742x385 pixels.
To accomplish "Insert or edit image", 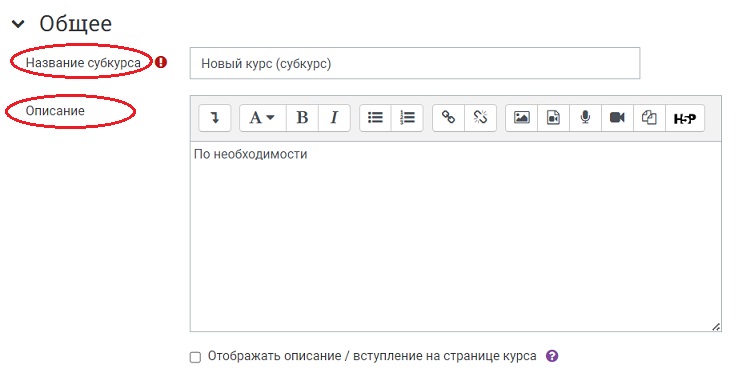I will 521,117.
